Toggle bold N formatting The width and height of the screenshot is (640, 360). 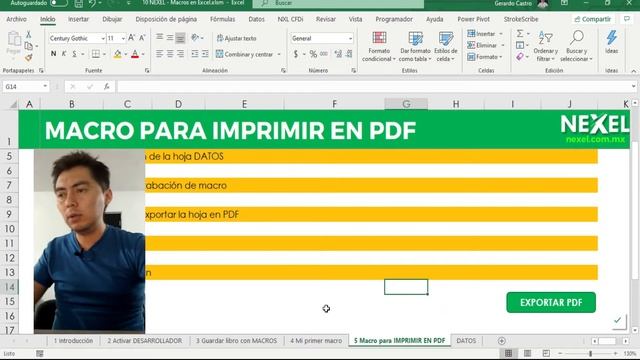(x=53, y=54)
